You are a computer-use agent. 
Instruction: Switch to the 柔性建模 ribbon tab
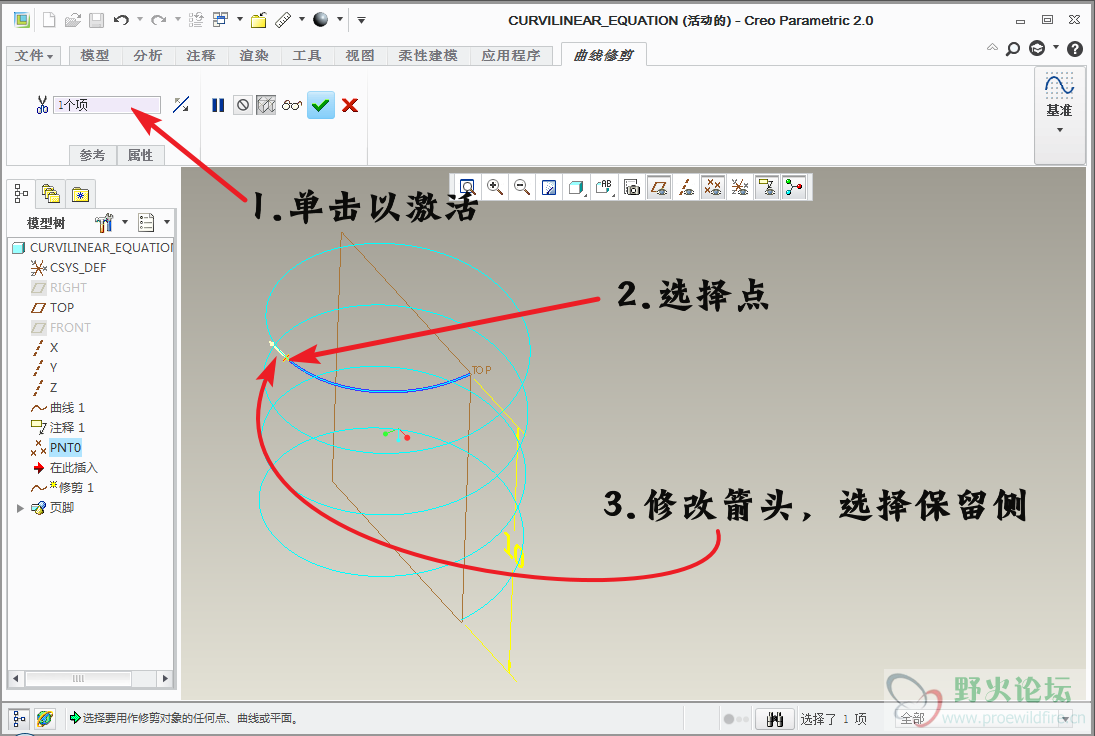click(428, 55)
